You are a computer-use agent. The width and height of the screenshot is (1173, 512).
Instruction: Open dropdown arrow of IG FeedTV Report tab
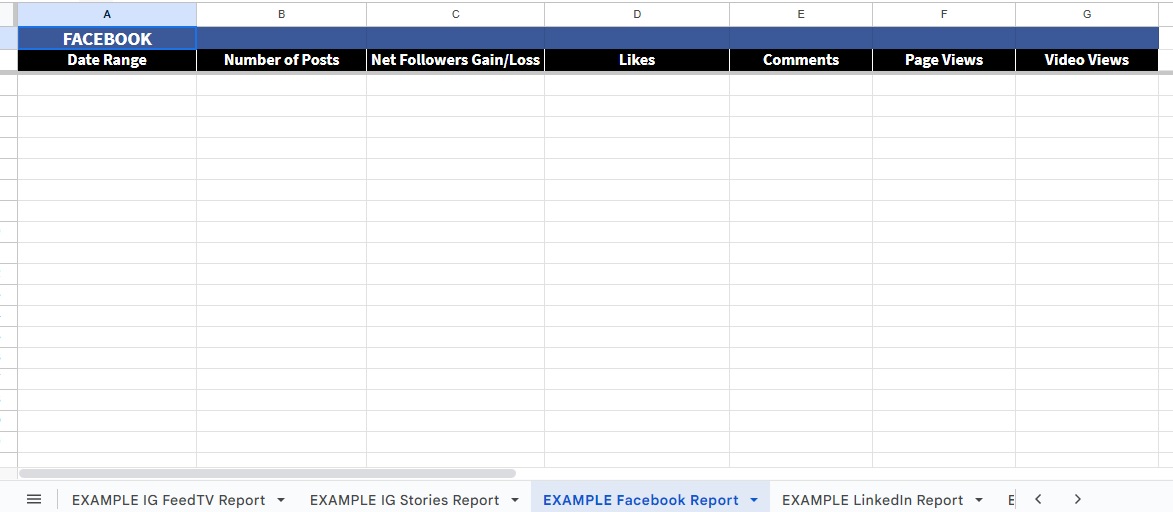tap(281, 500)
